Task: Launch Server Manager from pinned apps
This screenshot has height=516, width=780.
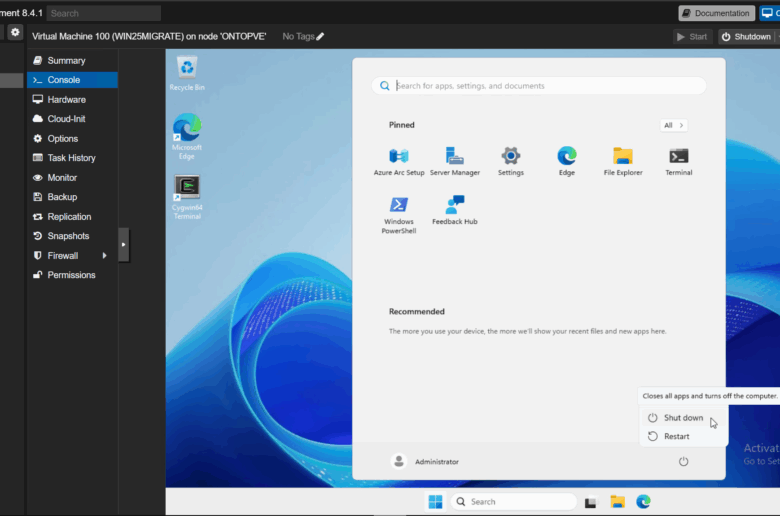Action: coord(455,162)
